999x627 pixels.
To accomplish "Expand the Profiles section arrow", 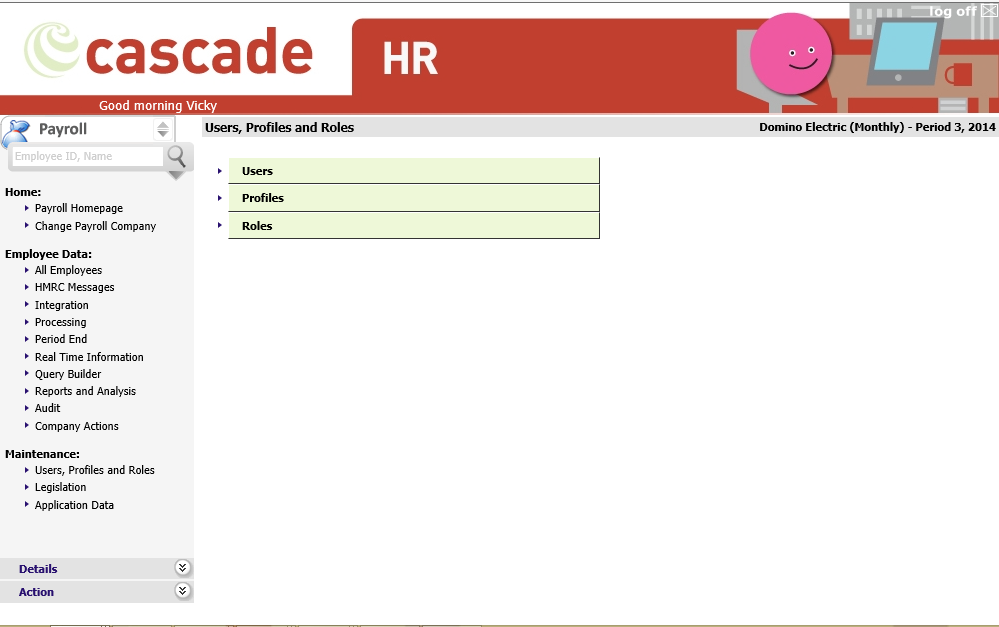I will coord(220,198).
